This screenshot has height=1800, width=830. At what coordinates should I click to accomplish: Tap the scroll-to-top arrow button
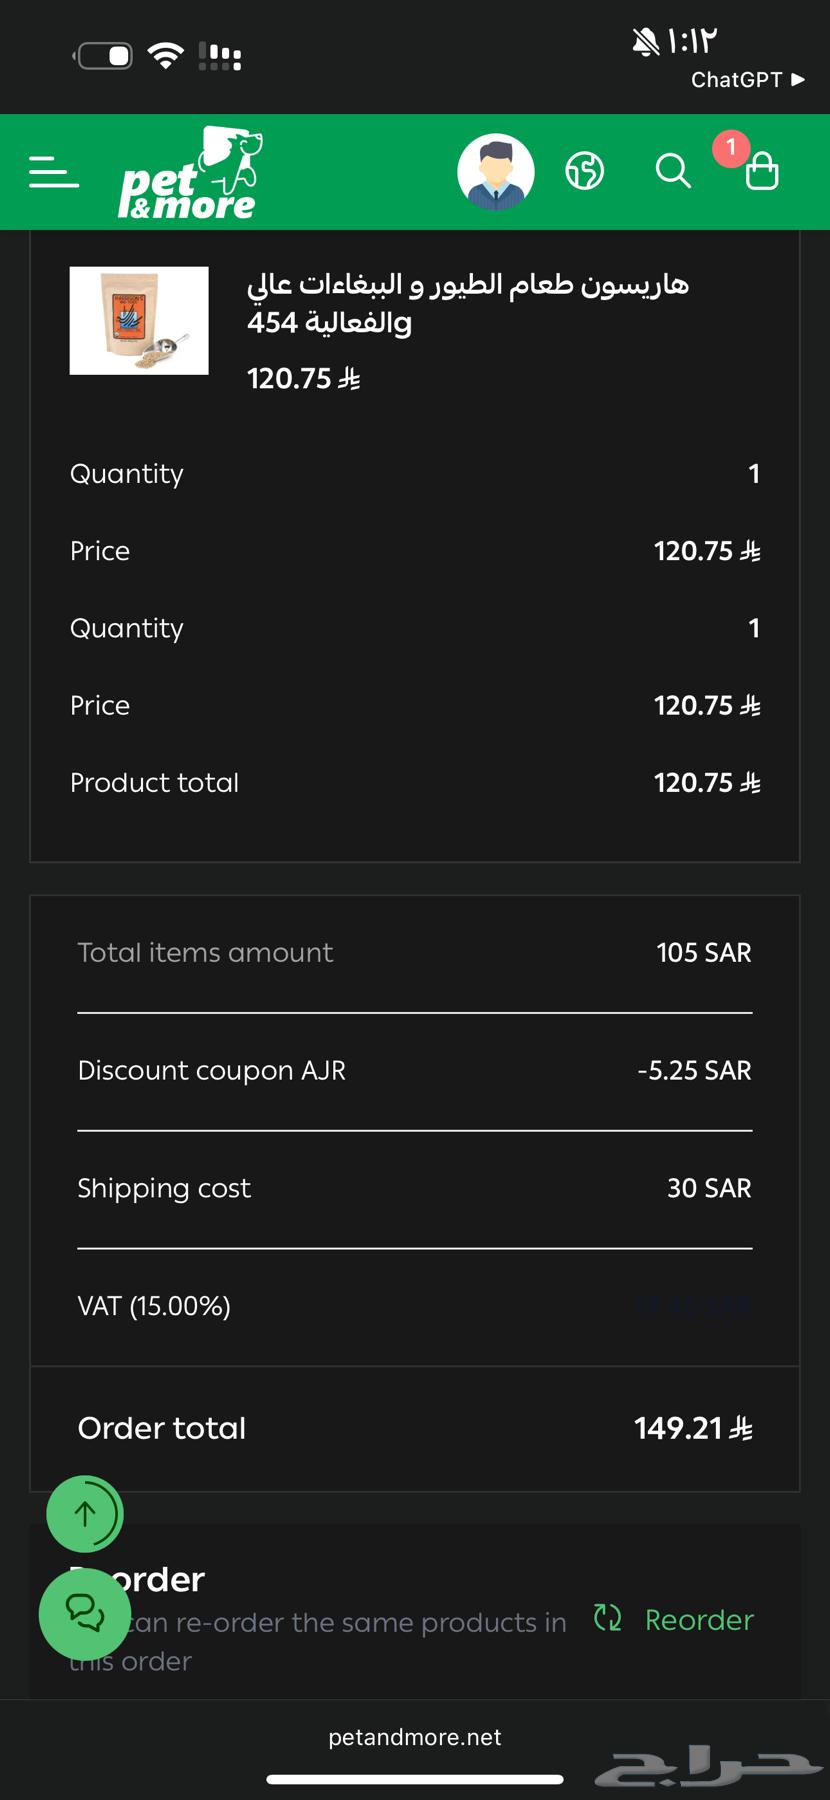[85, 1514]
